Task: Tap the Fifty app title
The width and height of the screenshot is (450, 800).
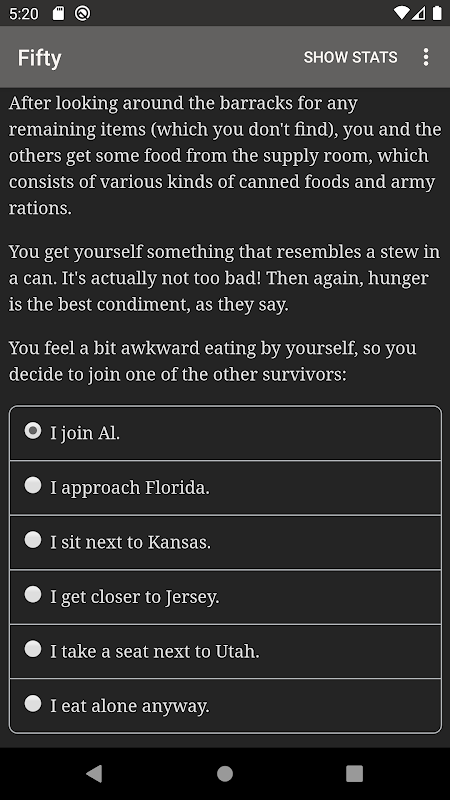Action: [39, 58]
